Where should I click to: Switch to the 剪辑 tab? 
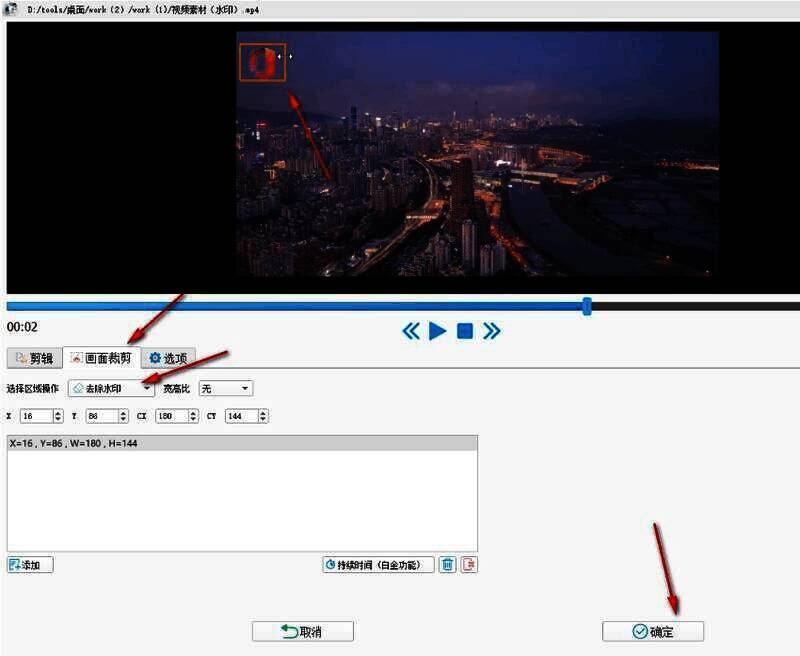(x=34, y=358)
